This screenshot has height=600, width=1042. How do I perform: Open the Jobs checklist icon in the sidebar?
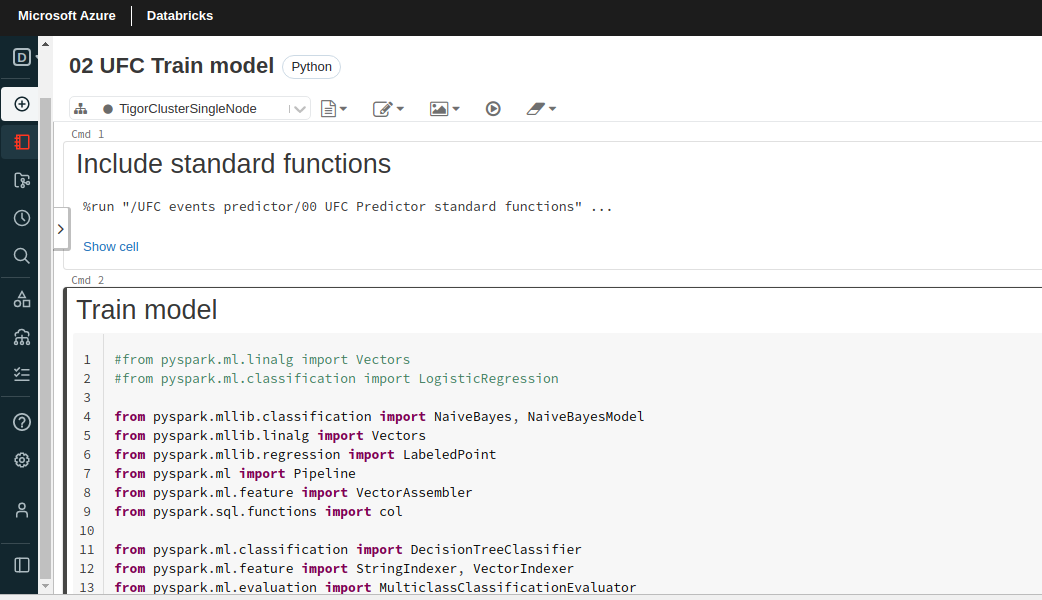(x=22, y=375)
